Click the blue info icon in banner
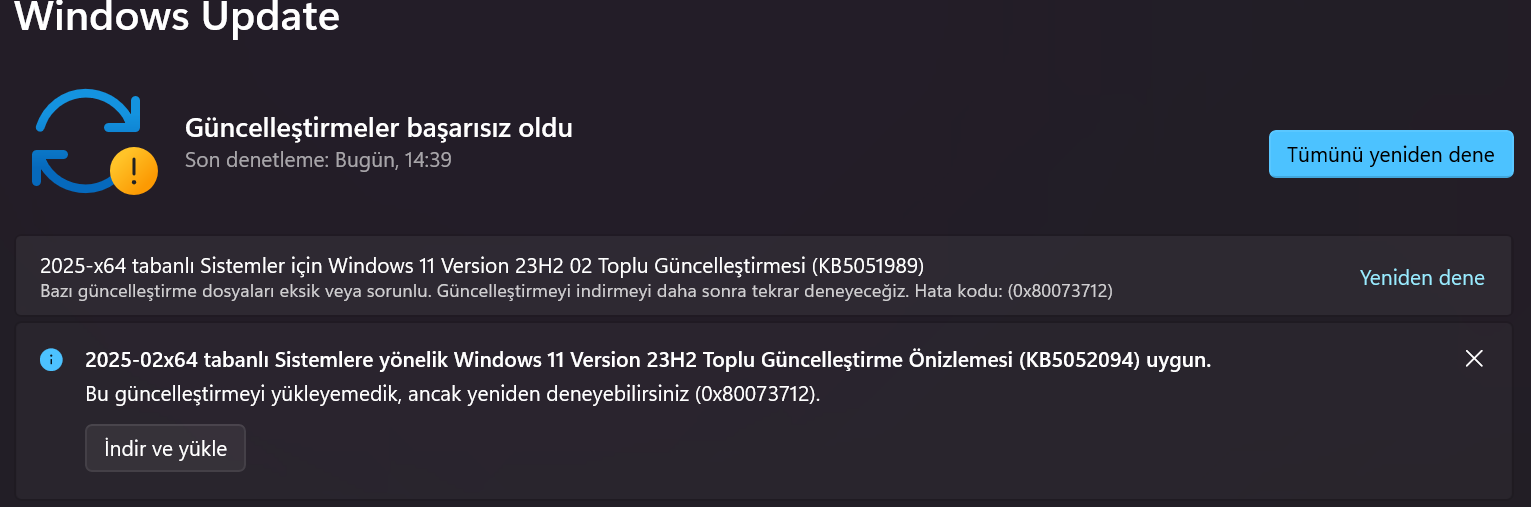The height and width of the screenshot is (507, 1531). [x=51, y=360]
